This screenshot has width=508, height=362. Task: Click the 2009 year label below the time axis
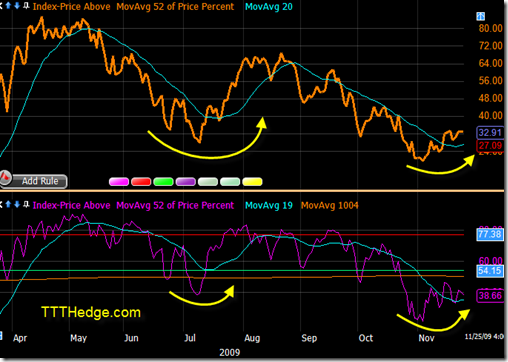pyautogui.click(x=230, y=353)
